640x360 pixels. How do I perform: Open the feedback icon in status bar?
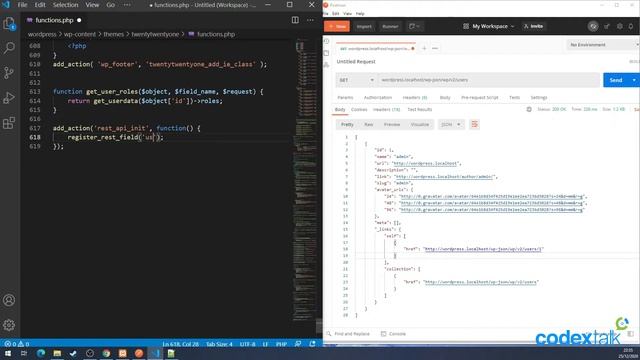[x=298, y=344]
